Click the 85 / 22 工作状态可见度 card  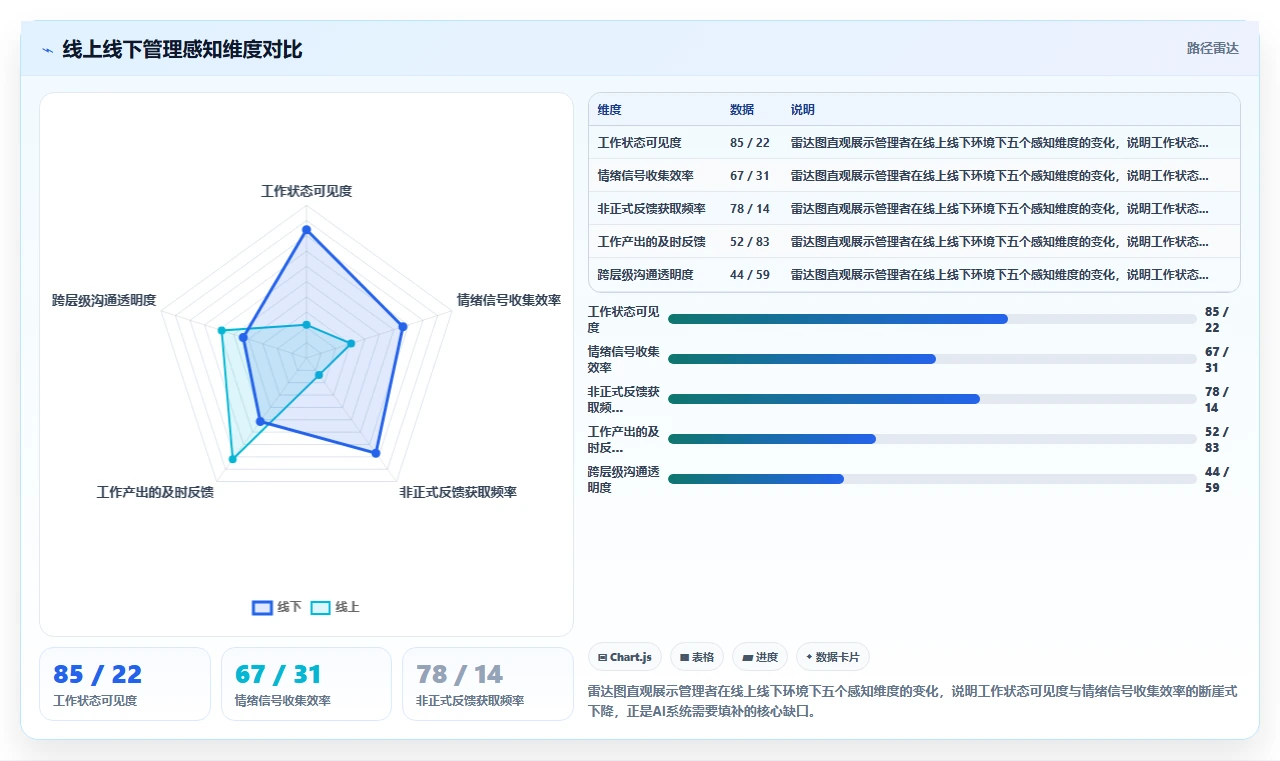(x=125, y=684)
